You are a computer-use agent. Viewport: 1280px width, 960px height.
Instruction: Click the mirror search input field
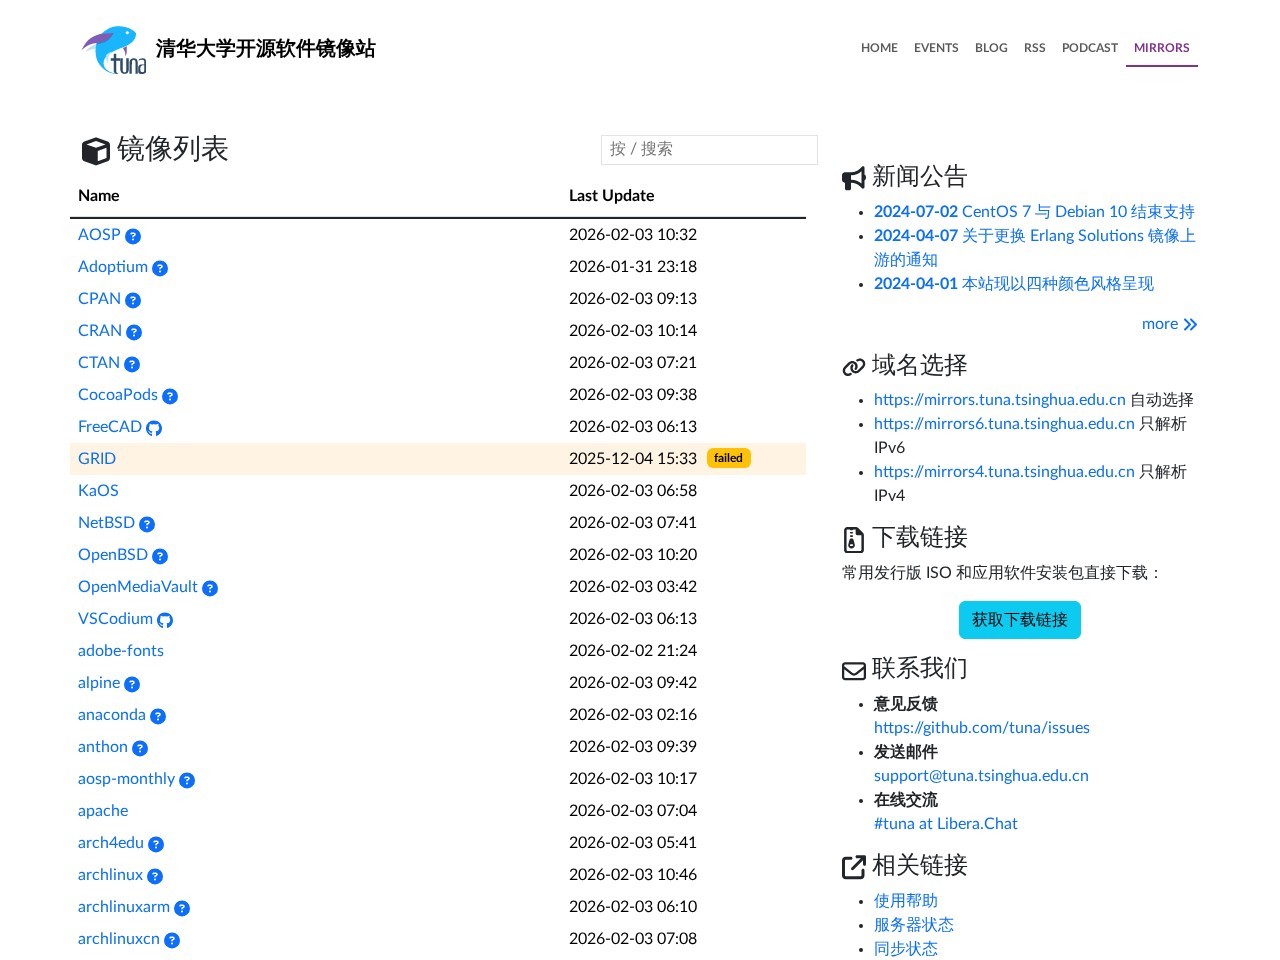pos(709,149)
